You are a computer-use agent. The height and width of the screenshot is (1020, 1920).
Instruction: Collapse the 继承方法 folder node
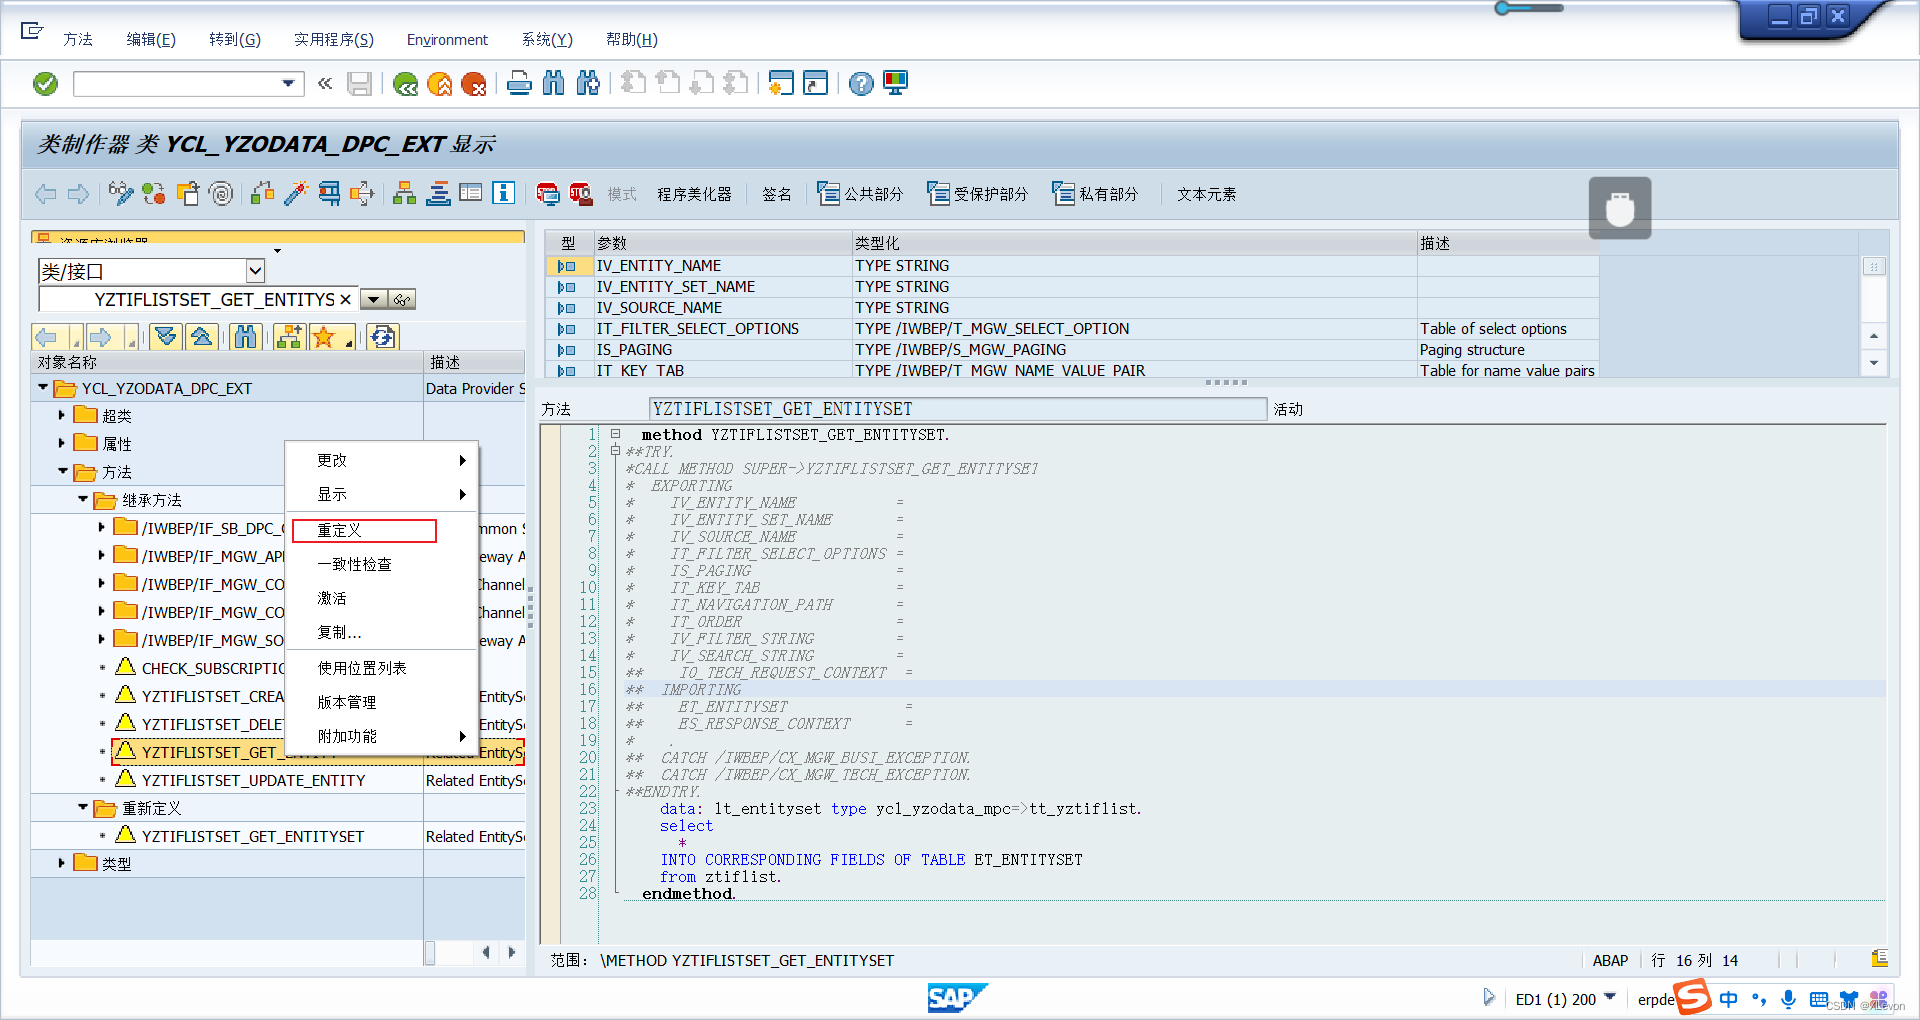83,499
